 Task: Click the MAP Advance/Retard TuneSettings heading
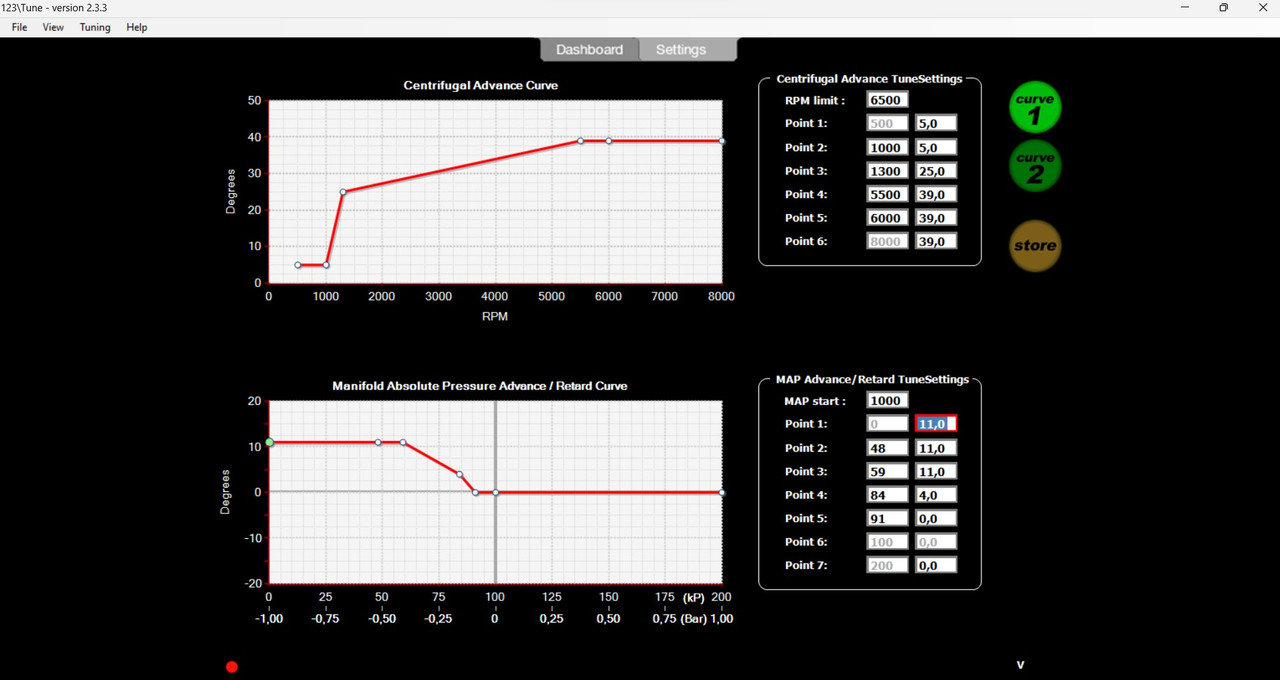pos(872,379)
